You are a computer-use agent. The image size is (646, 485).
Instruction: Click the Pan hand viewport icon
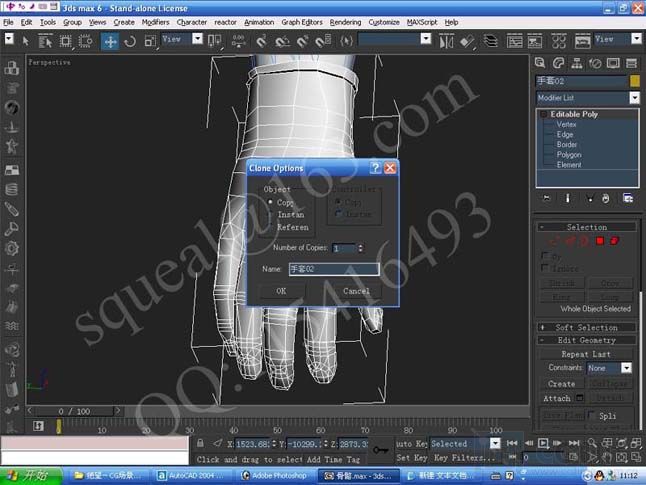pyautogui.click(x=607, y=457)
